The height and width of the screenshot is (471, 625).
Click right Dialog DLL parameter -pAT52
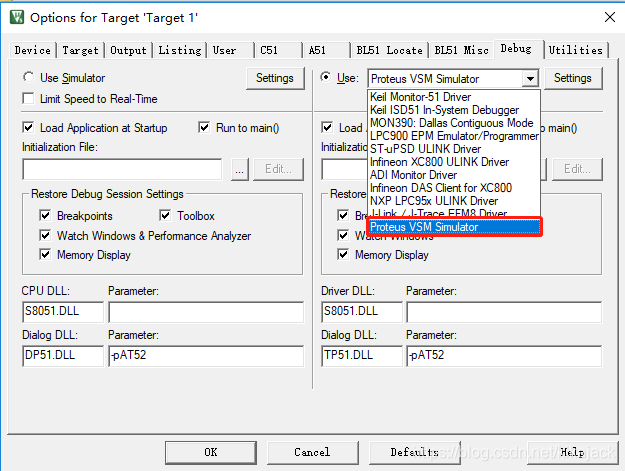click(504, 356)
